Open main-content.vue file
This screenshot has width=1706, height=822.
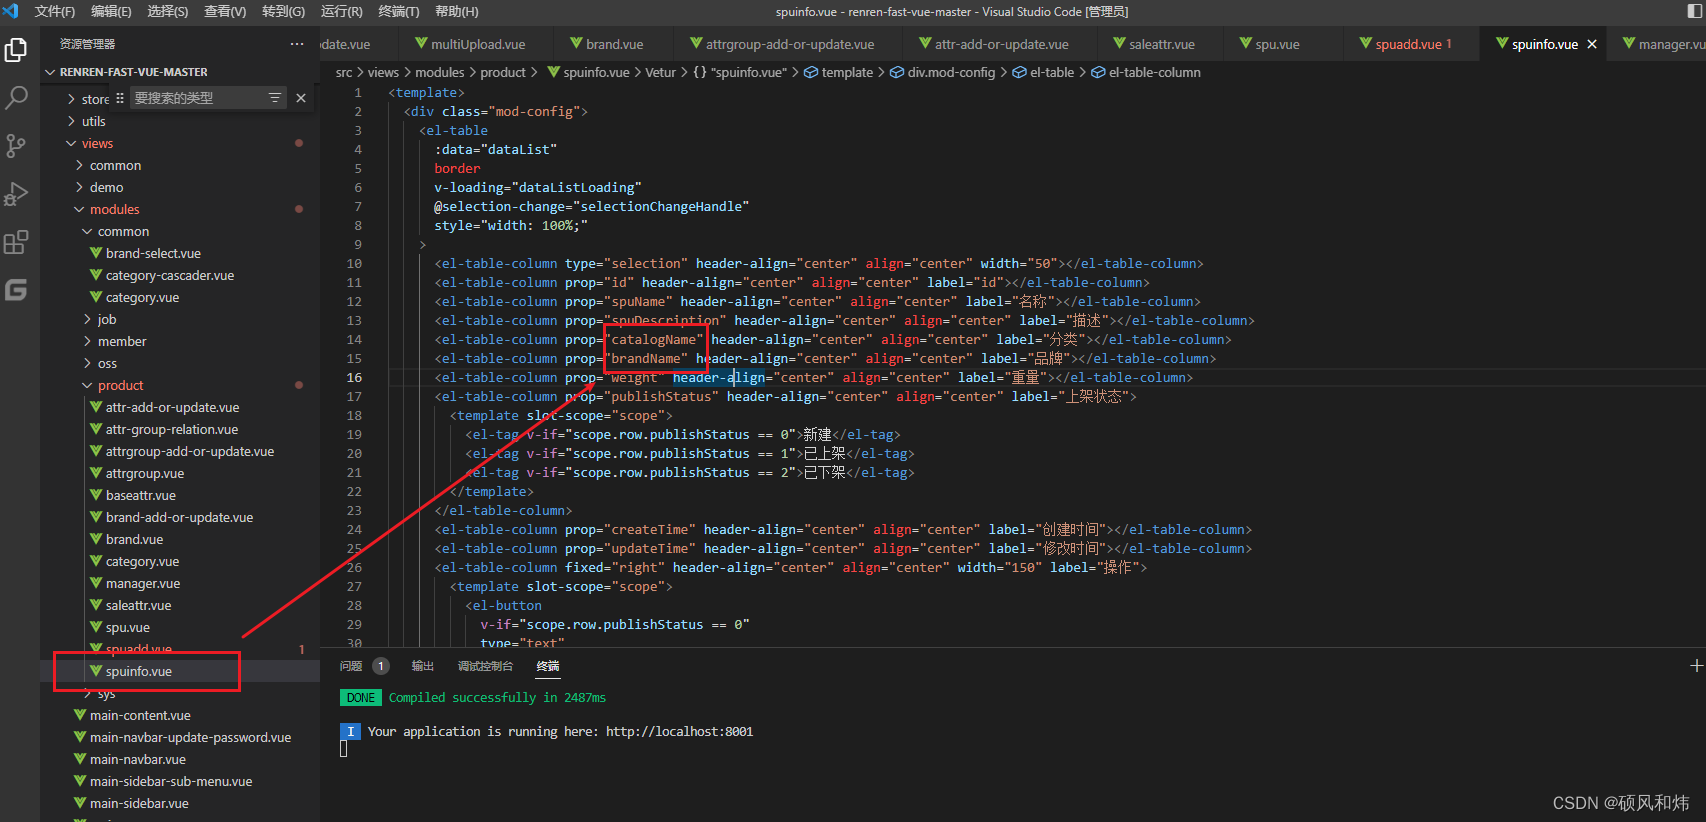pyautogui.click(x=140, y=715)
